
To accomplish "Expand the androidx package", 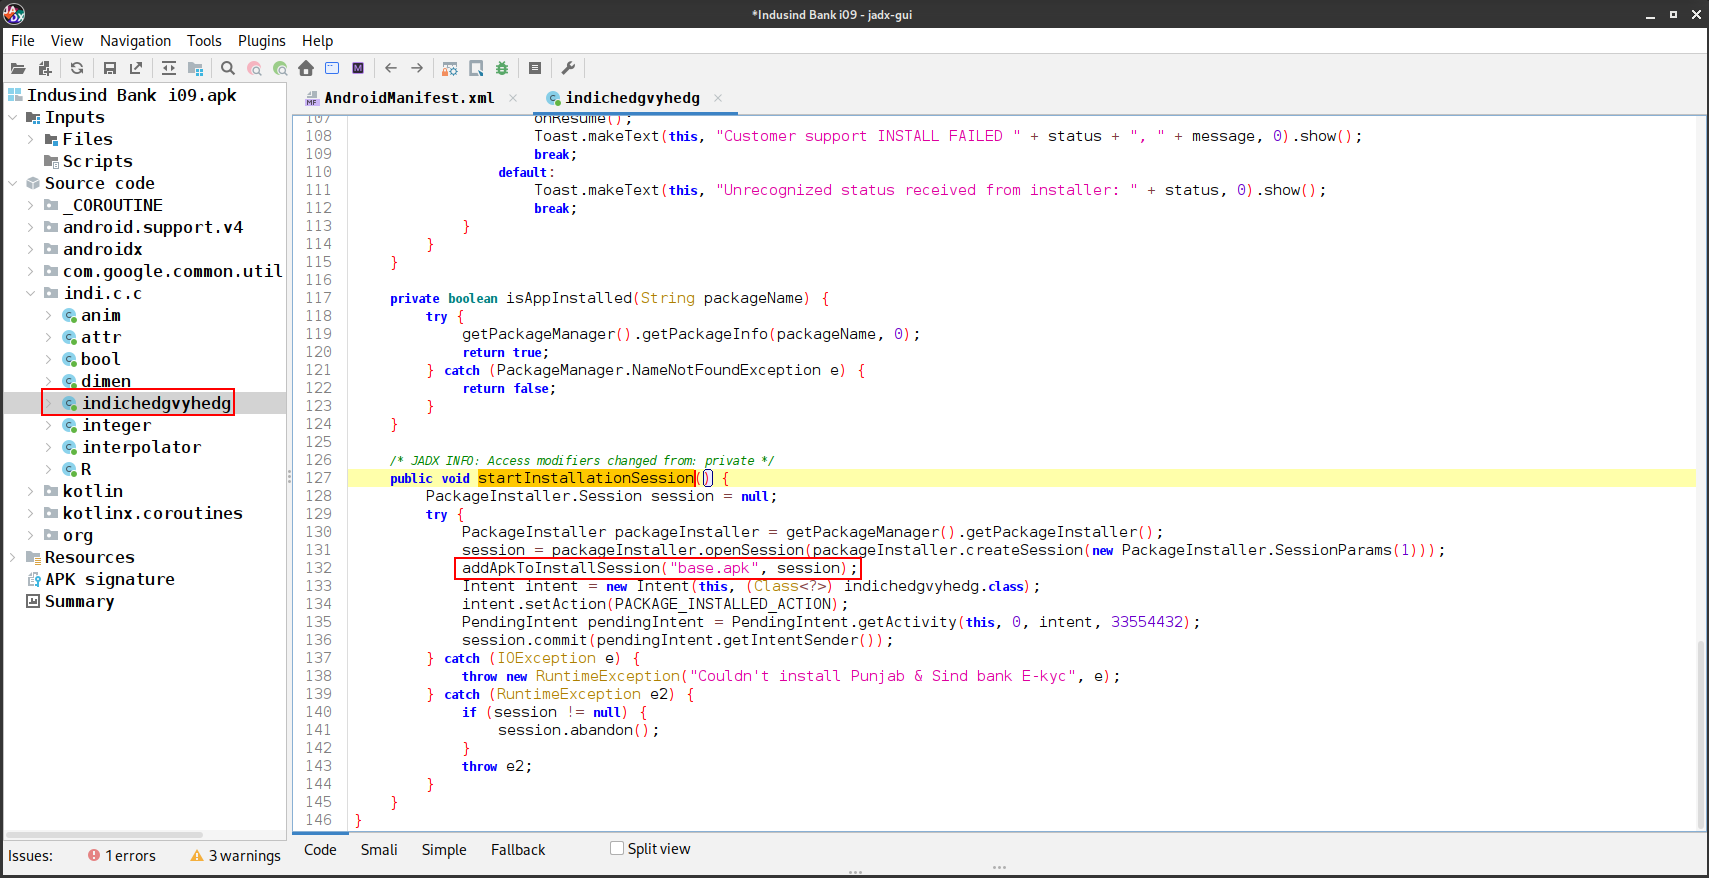I will pyautogui.click(x=31, y=249).
